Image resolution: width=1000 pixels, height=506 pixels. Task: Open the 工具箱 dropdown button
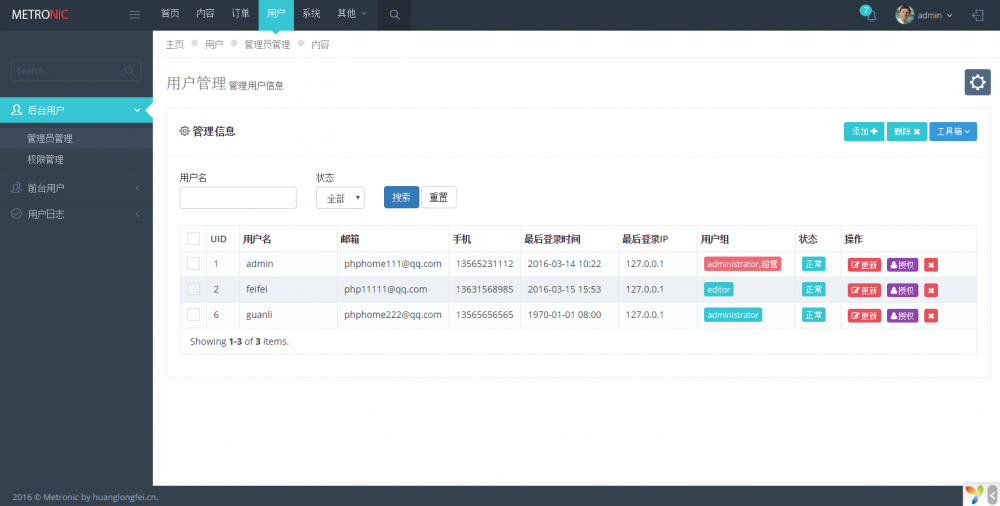click(953, 131)
